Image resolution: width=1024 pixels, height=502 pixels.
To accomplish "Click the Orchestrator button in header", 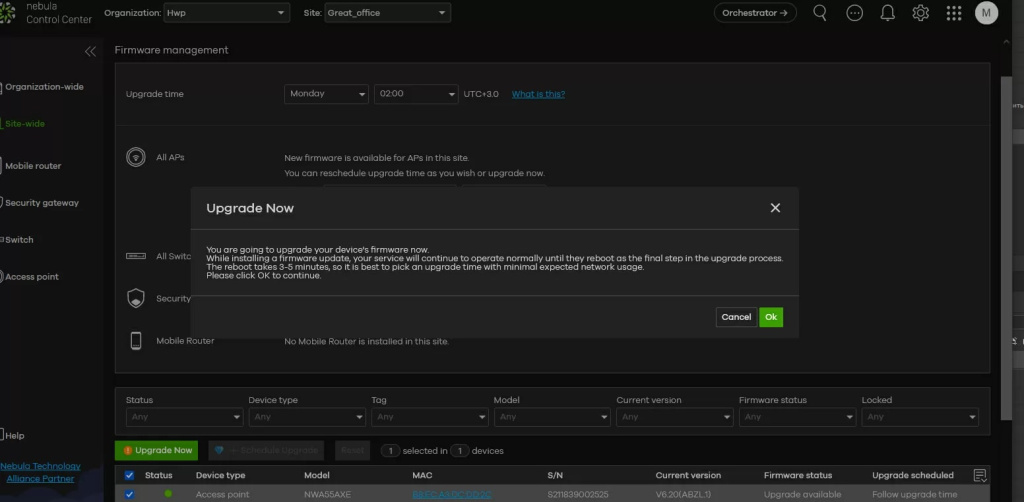I will [x=755, y=13].
